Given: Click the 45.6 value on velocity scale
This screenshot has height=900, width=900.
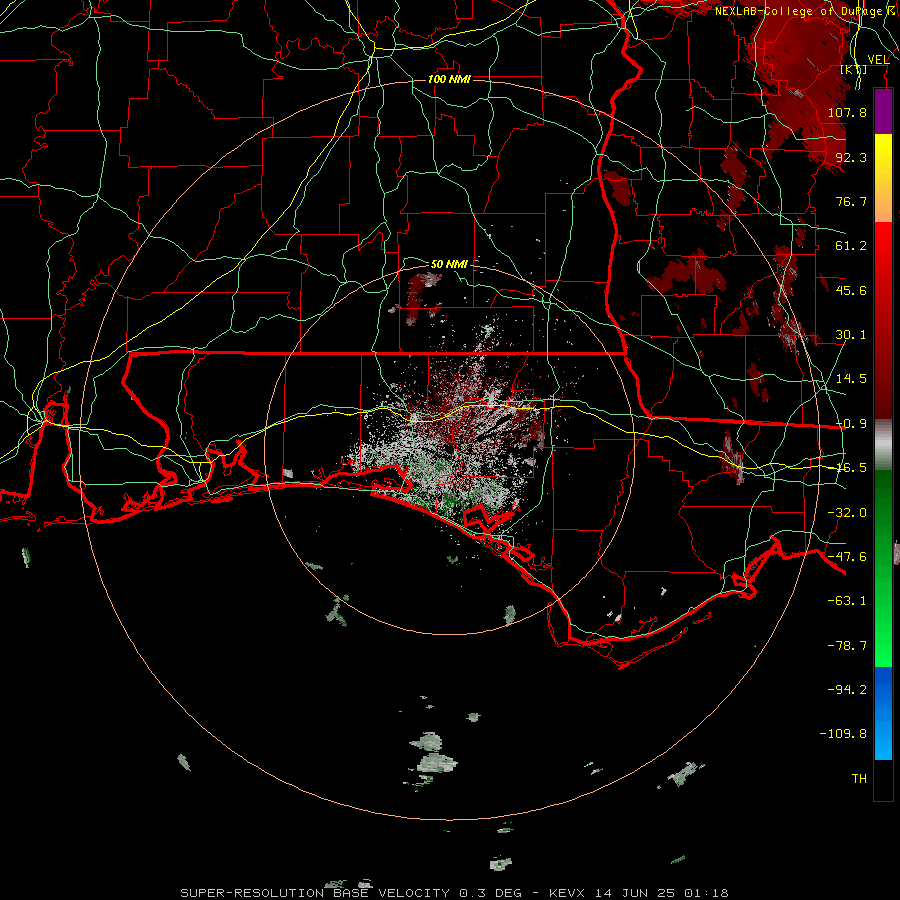Looking at the screenshot, I should [851, 290].
